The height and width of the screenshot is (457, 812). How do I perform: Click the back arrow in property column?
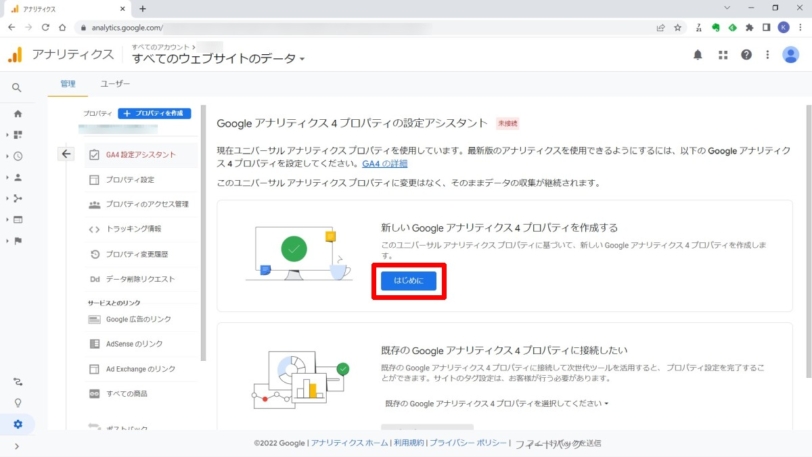(x=66, y=154)
